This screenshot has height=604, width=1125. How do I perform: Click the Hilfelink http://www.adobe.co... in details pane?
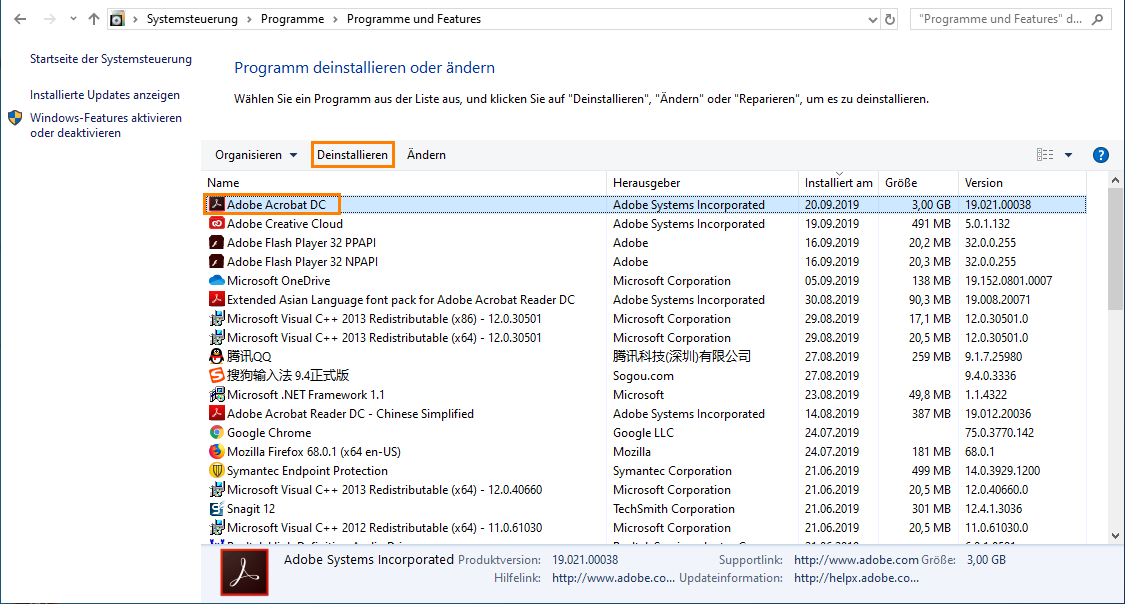pos(613,578)
